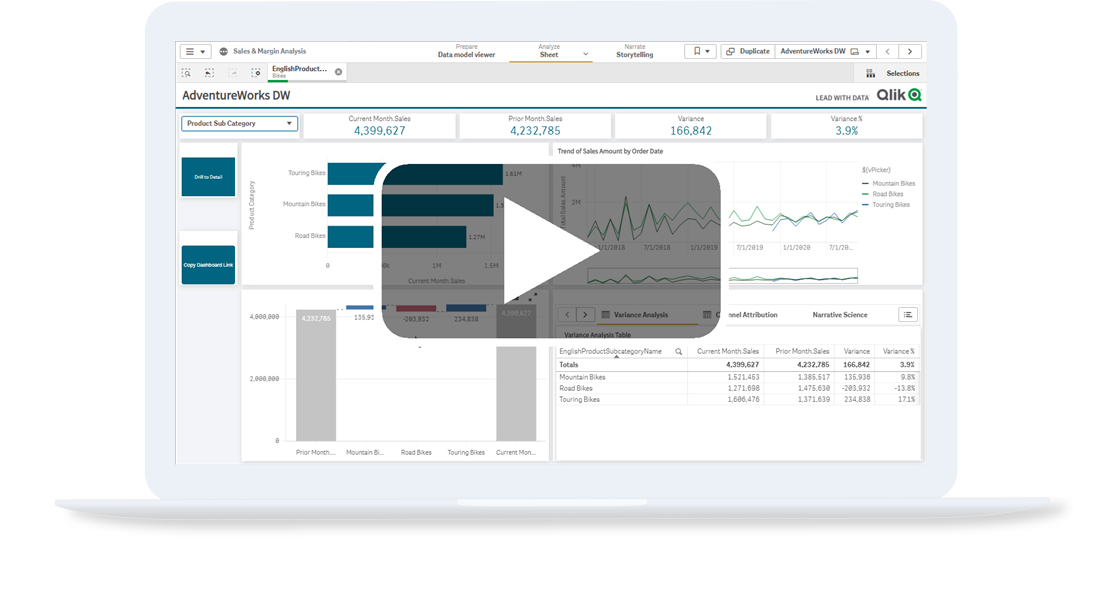The image size is (1101, 593).
Task: Select Mountain Bikes row in table
Action: pos(737,377)
